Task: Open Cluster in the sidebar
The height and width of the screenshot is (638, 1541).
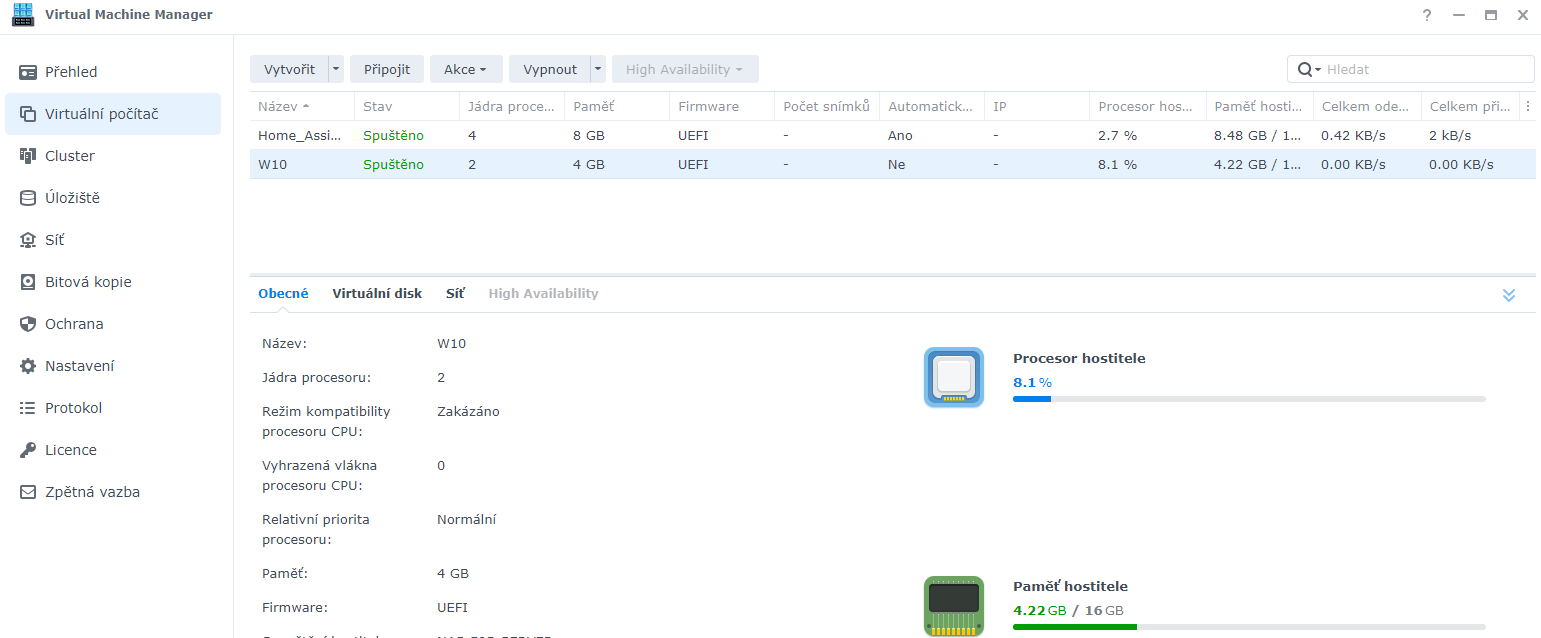Action: click(x=113, y=156)
